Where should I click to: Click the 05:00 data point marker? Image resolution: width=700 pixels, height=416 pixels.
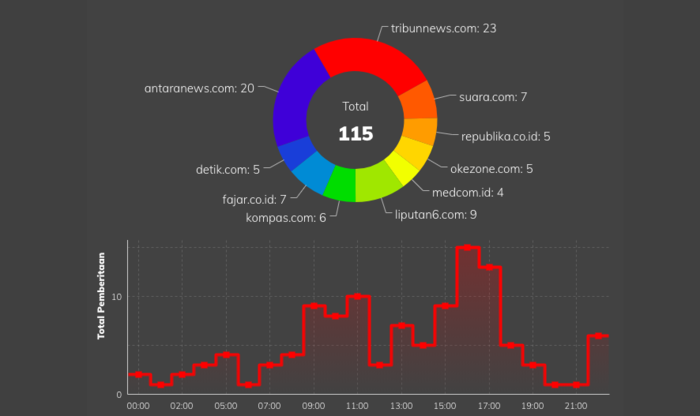point(226,355)
